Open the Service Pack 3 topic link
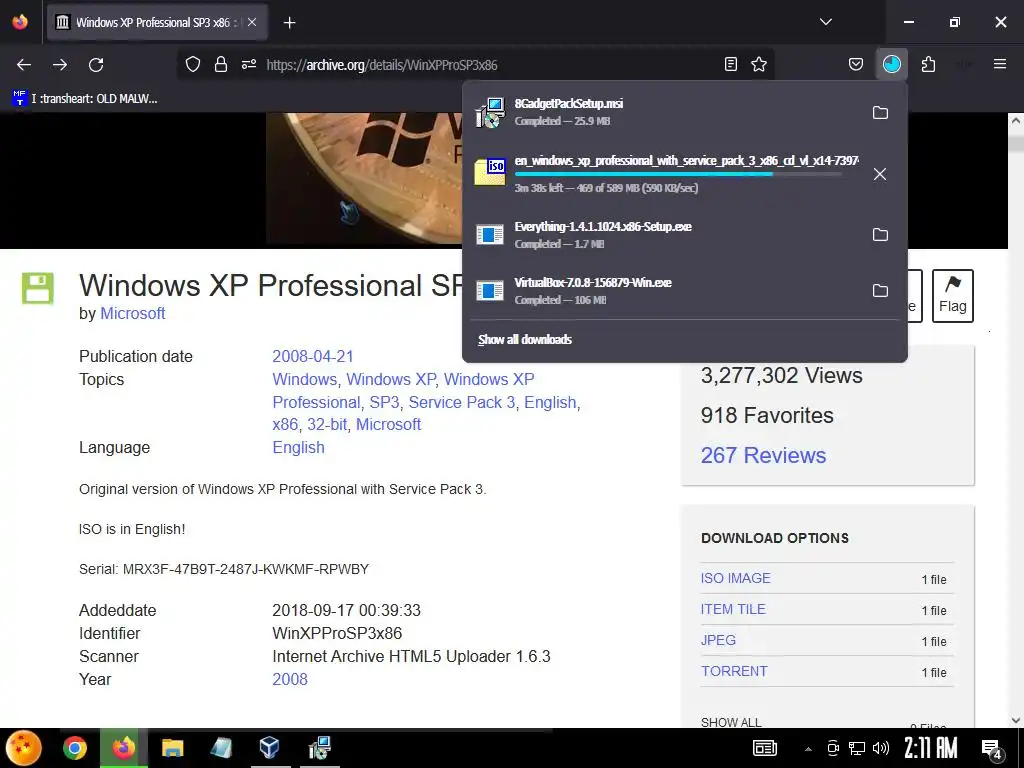 [462, 402]
